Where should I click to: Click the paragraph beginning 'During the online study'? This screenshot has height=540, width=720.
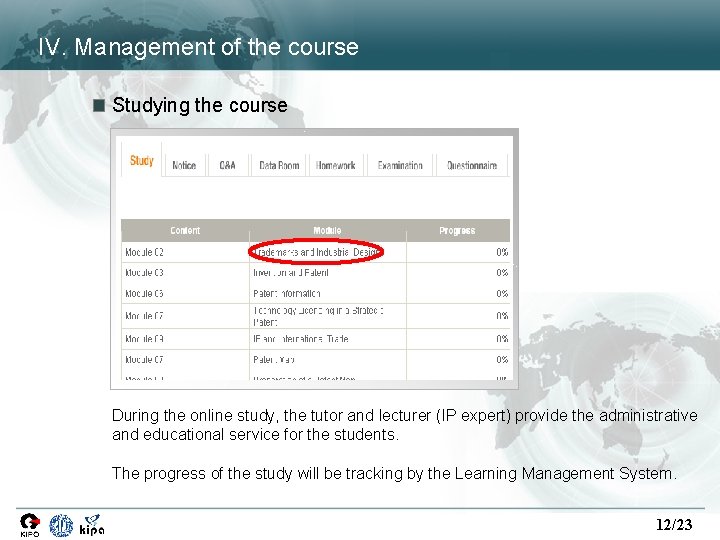pyautogui.click(x=405, y=425)
